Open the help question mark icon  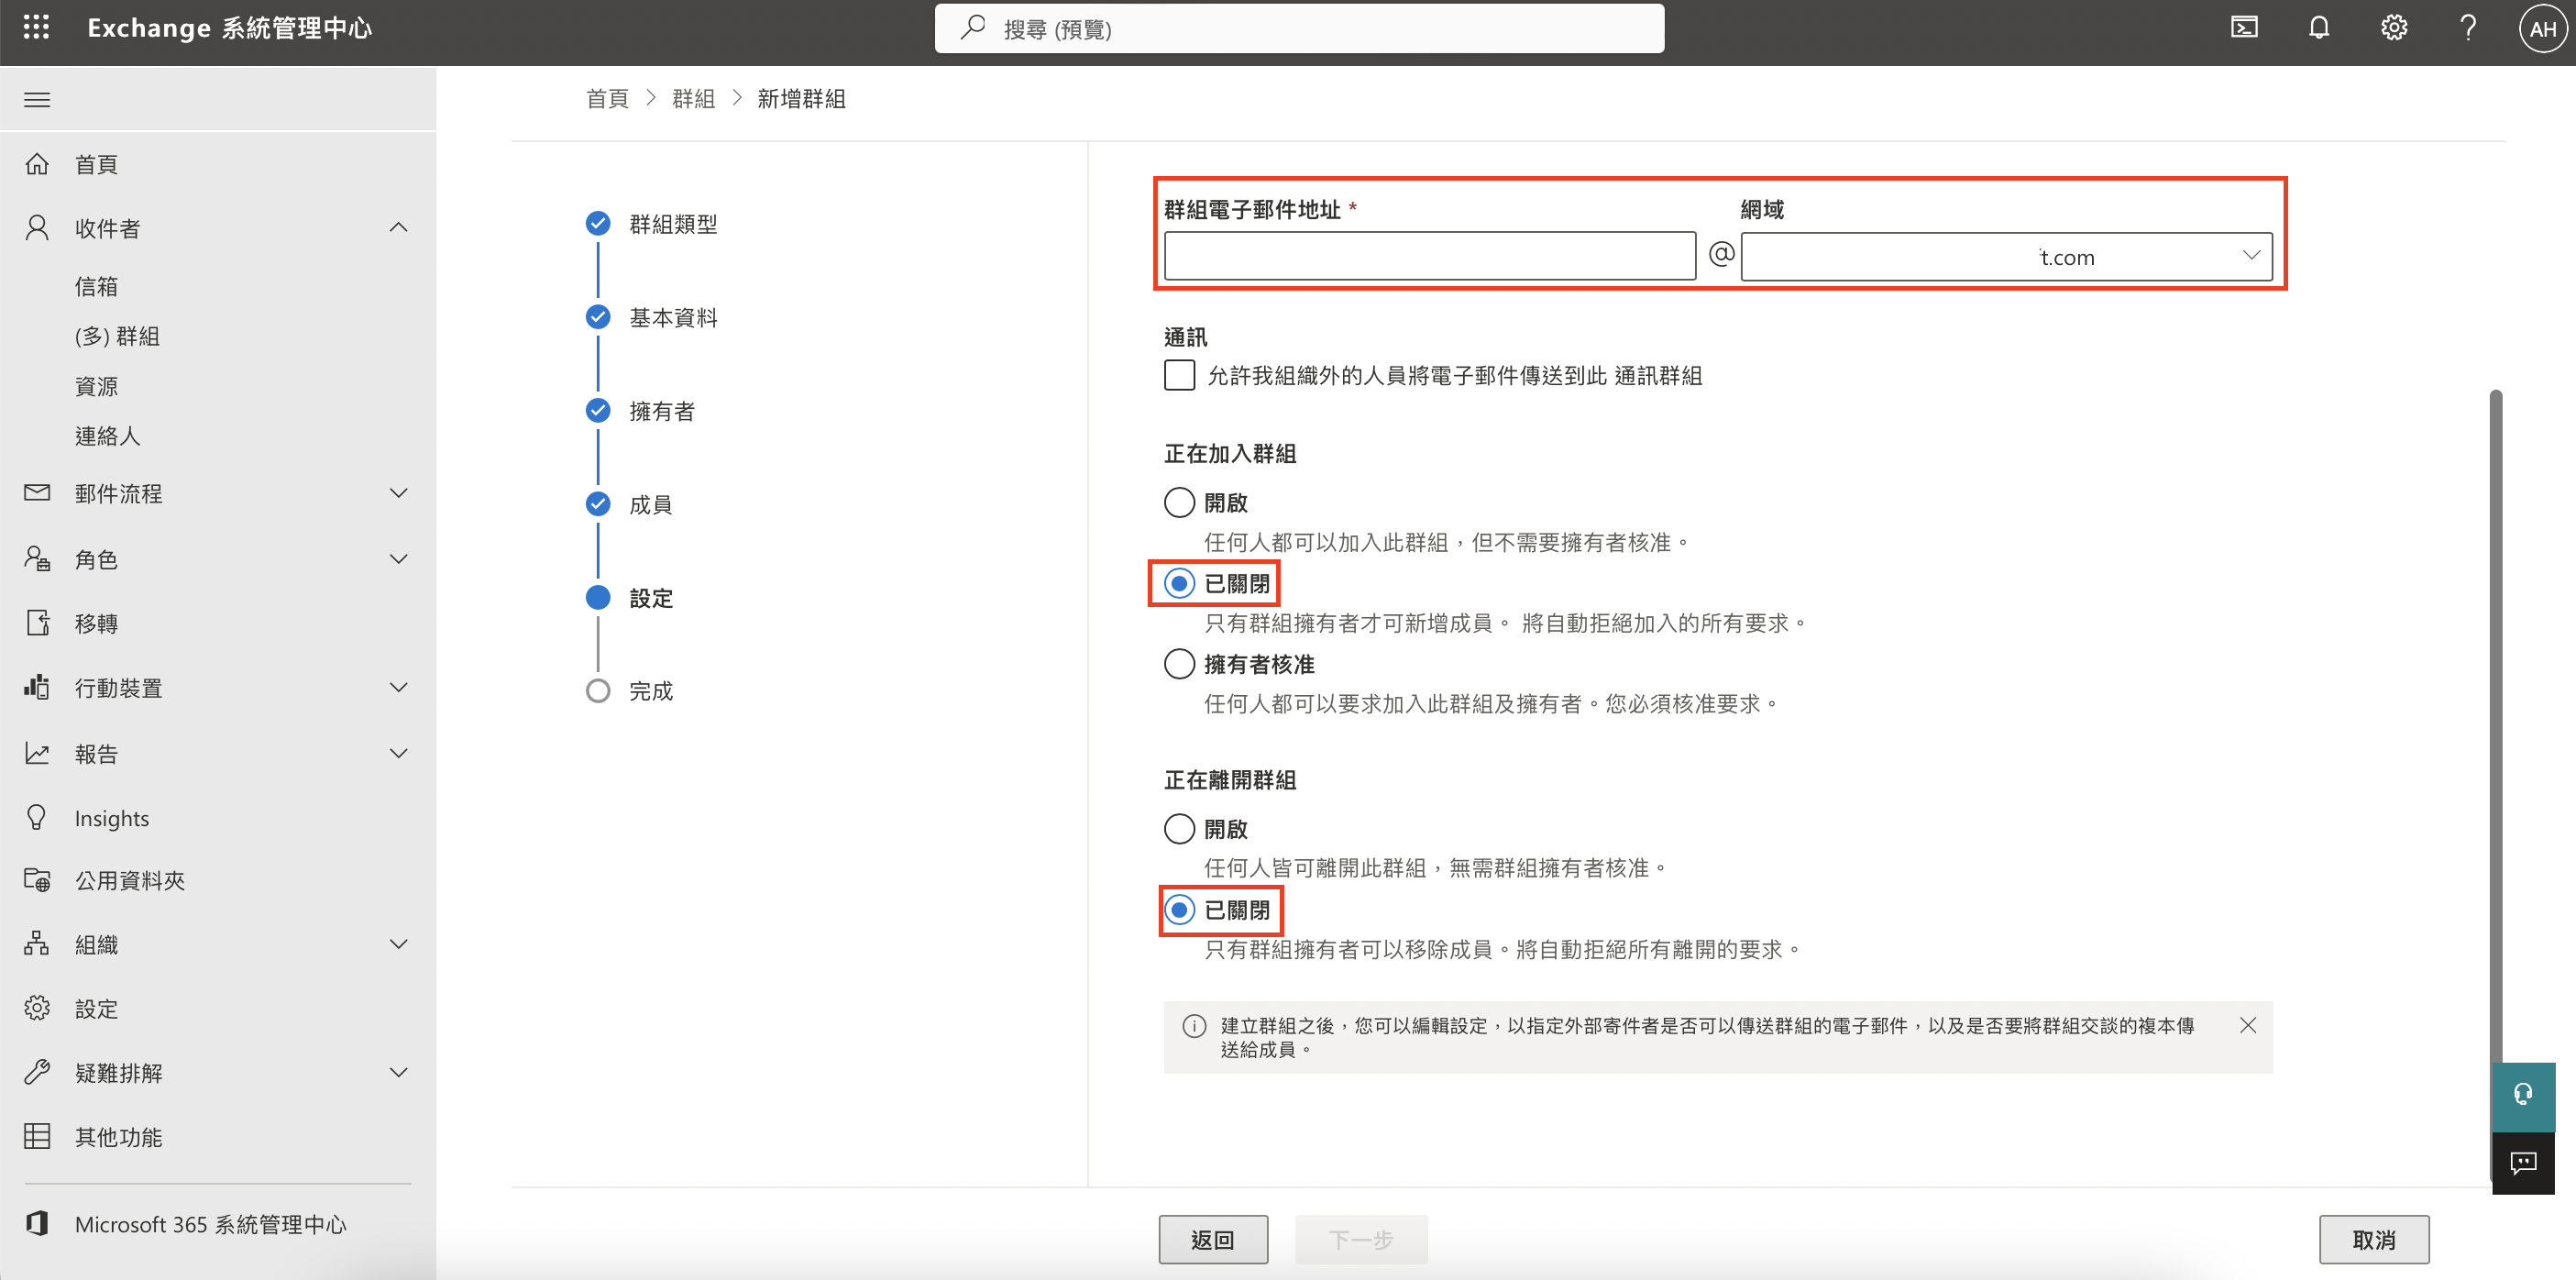pos(2467,28)
